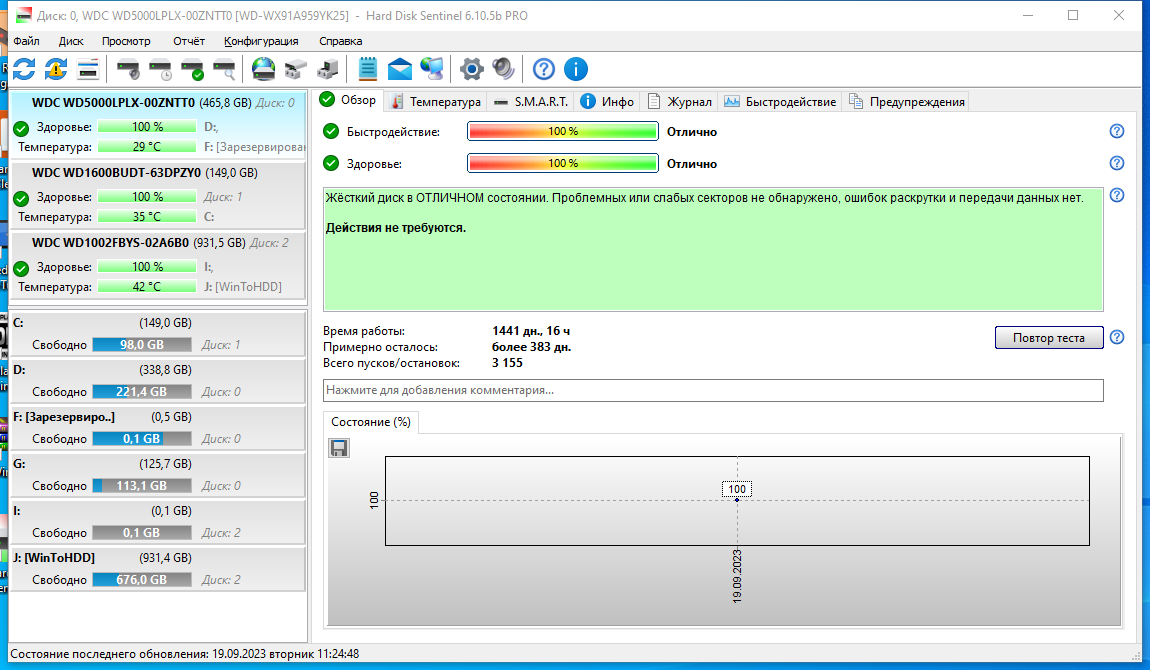Click help icon next to Быстродействие row
The image size is (1150, 670).
1117,131
